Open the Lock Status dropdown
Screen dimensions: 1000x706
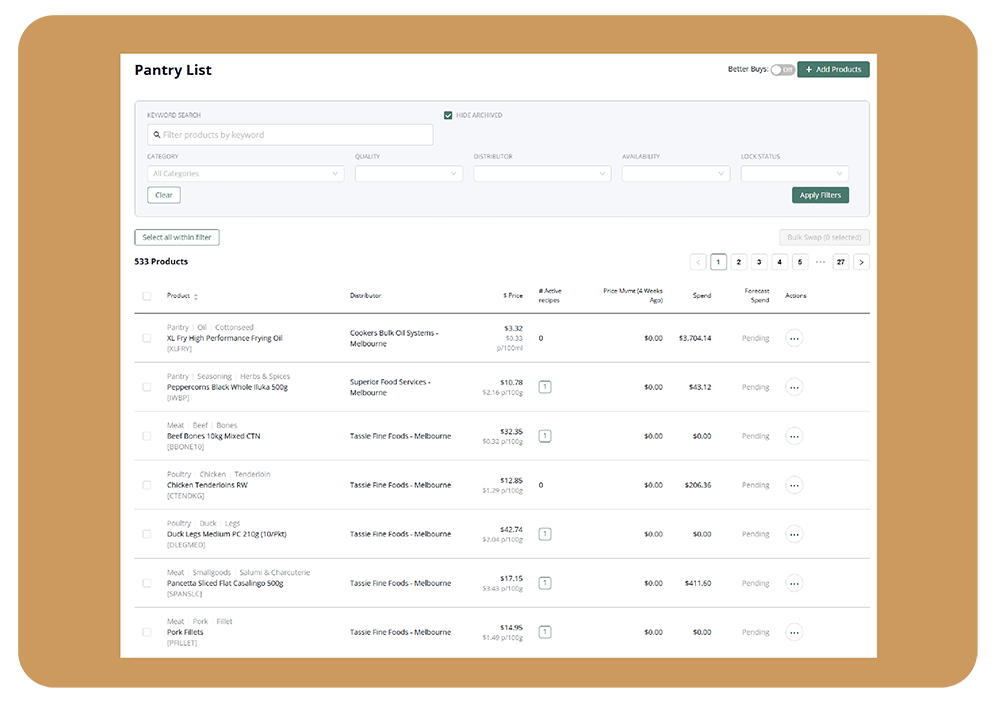[x=794, y=174]
